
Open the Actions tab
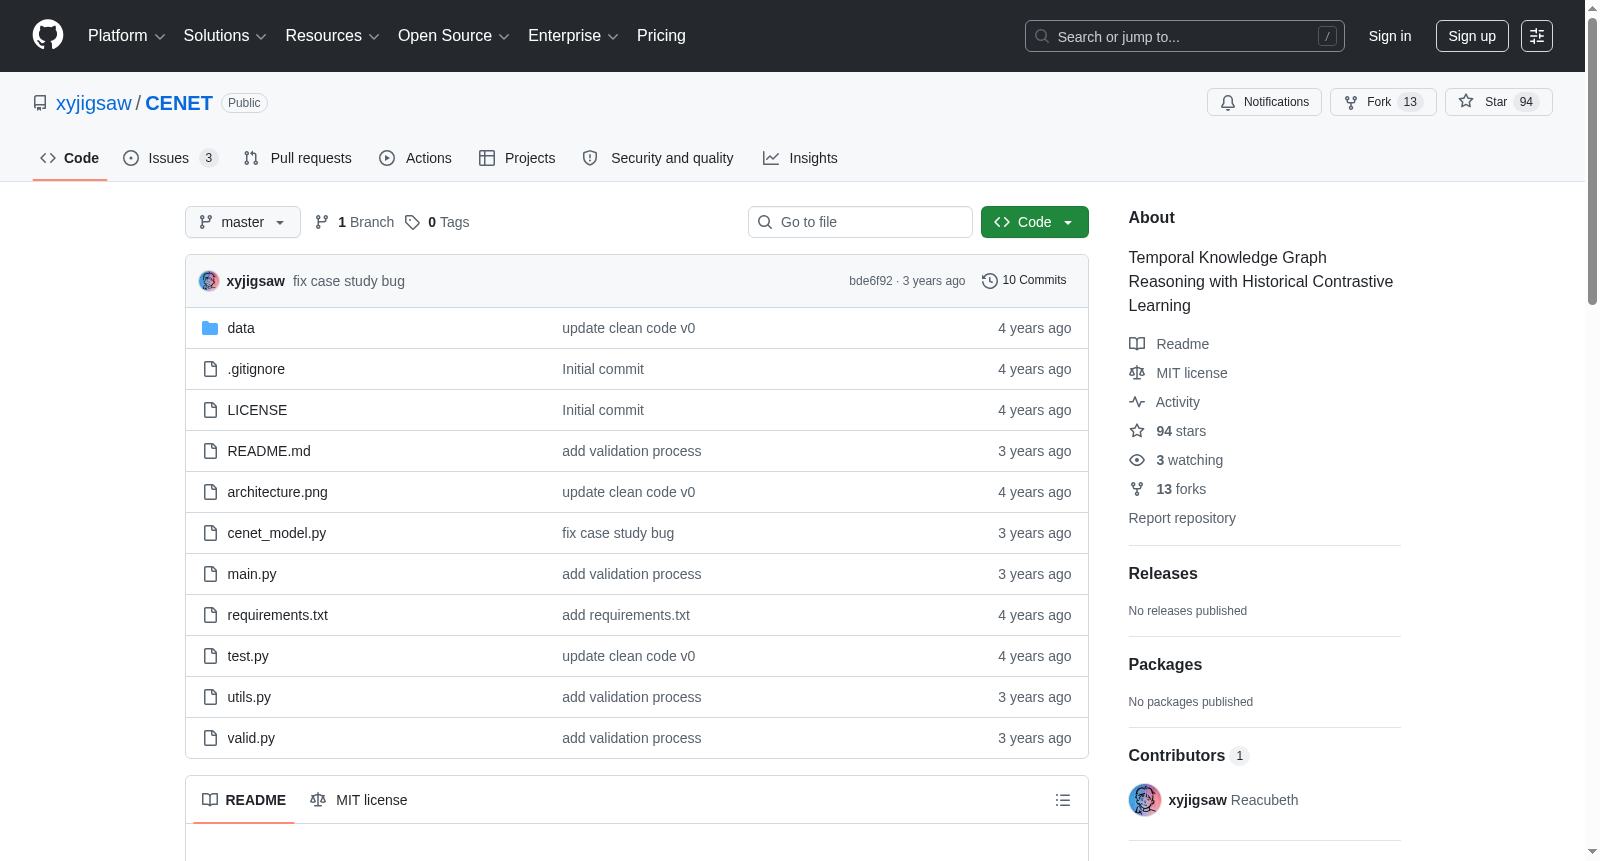[x=416, y=158]
